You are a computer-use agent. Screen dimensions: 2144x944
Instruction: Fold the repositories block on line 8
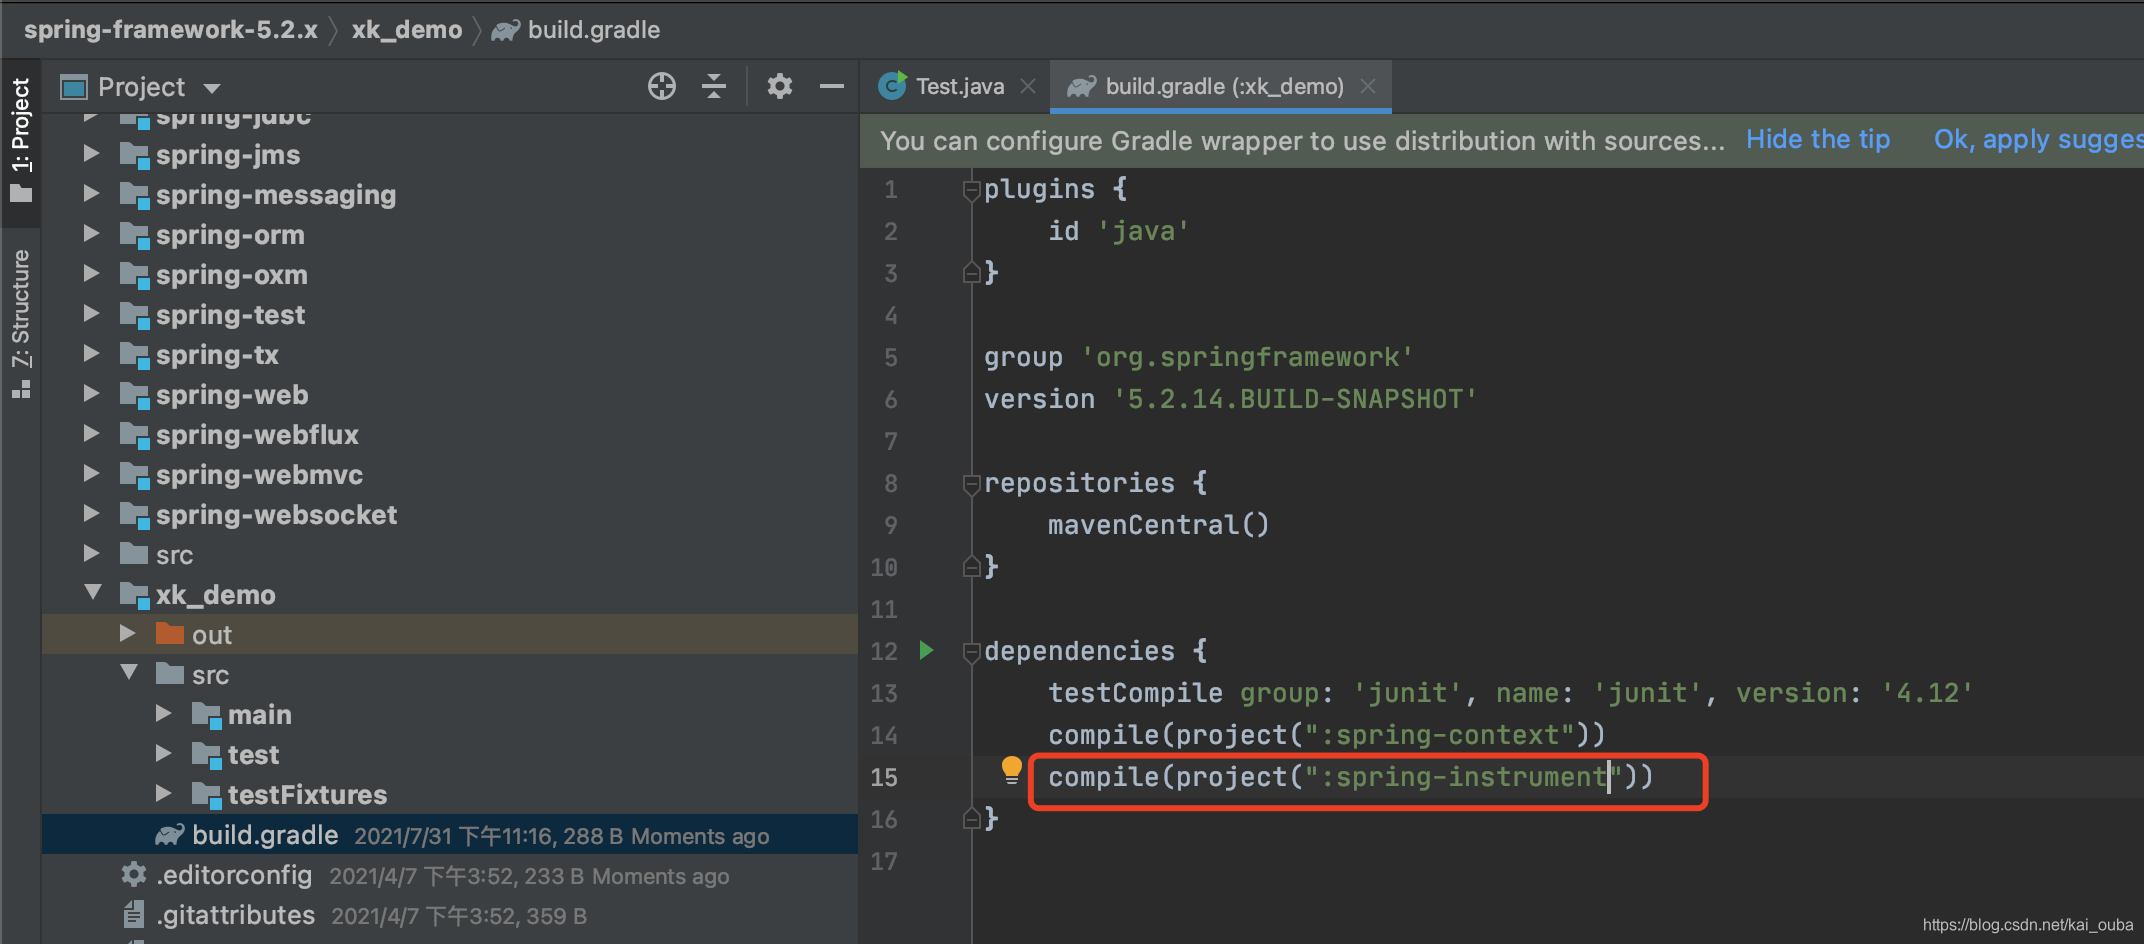970,483
